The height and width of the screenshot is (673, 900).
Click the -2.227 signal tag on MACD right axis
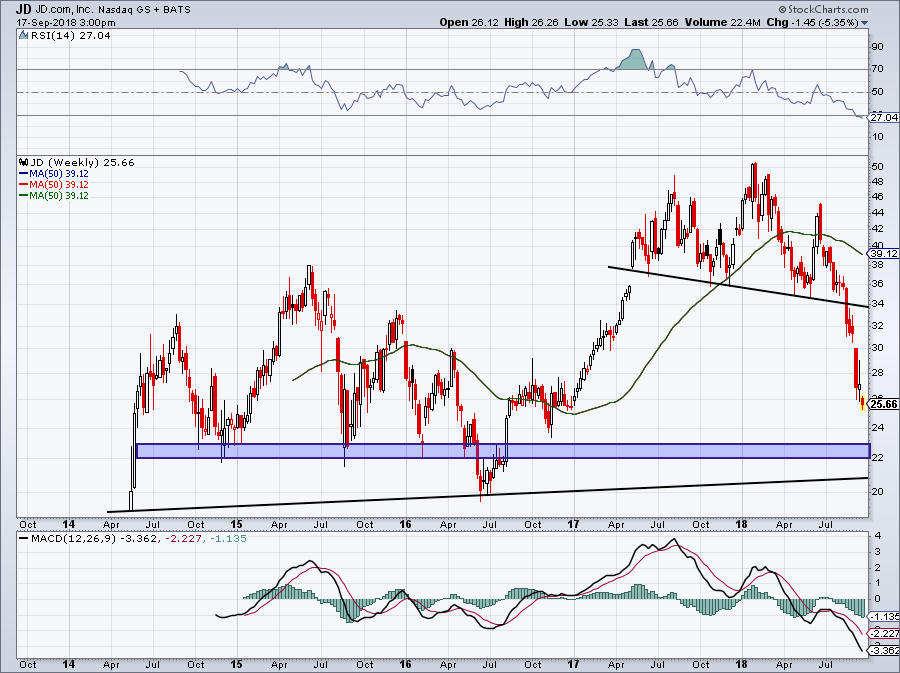pos(884,633)
